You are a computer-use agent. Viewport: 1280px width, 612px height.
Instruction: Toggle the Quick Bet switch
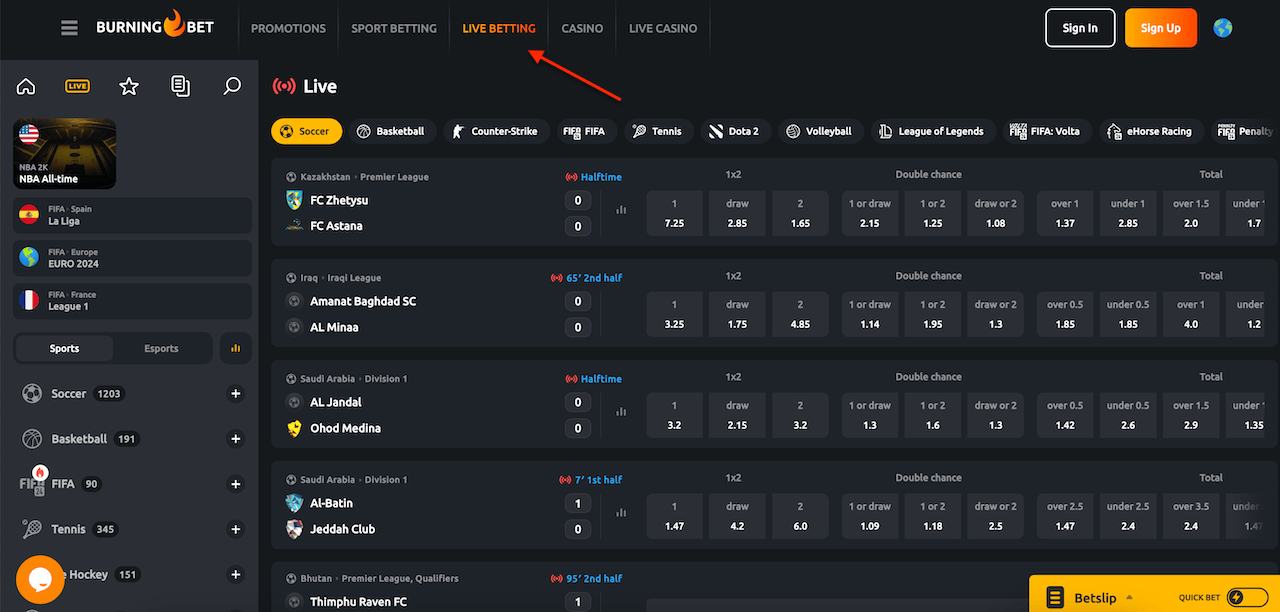pos(1247,598)
